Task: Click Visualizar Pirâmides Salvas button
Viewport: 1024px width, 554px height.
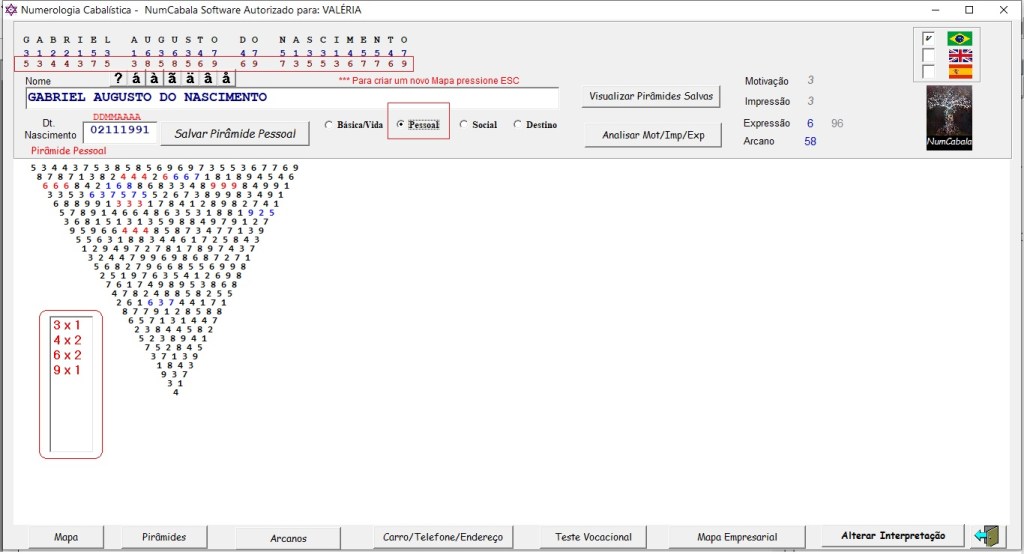Action: click(x=651, y=97)
